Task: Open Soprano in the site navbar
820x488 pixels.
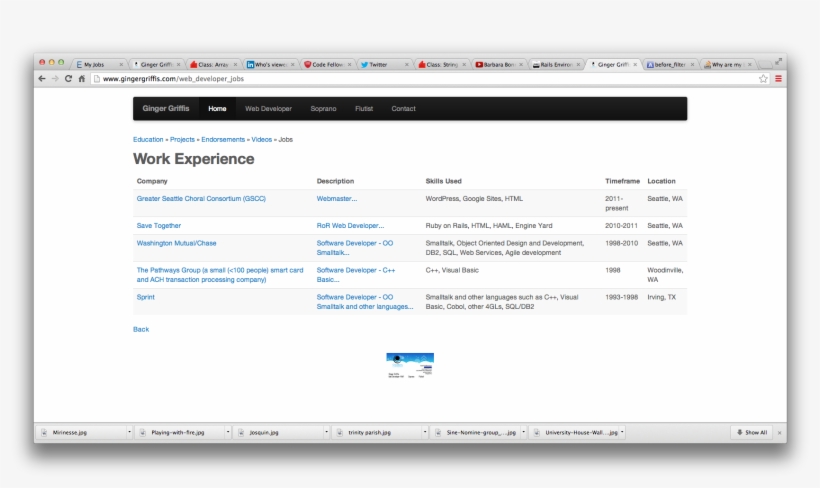Action: [323, 109]
